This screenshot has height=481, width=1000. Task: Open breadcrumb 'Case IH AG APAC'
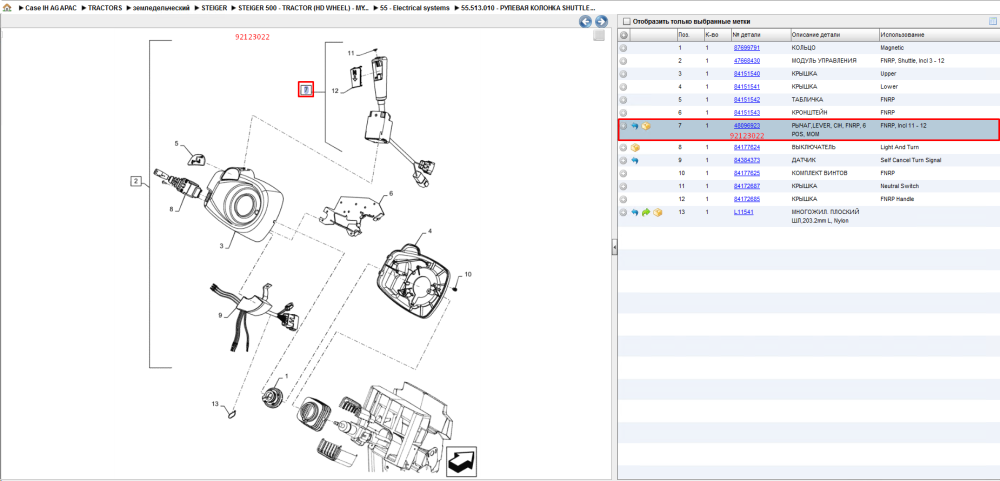pyautogui.click(x=50, y=8)
